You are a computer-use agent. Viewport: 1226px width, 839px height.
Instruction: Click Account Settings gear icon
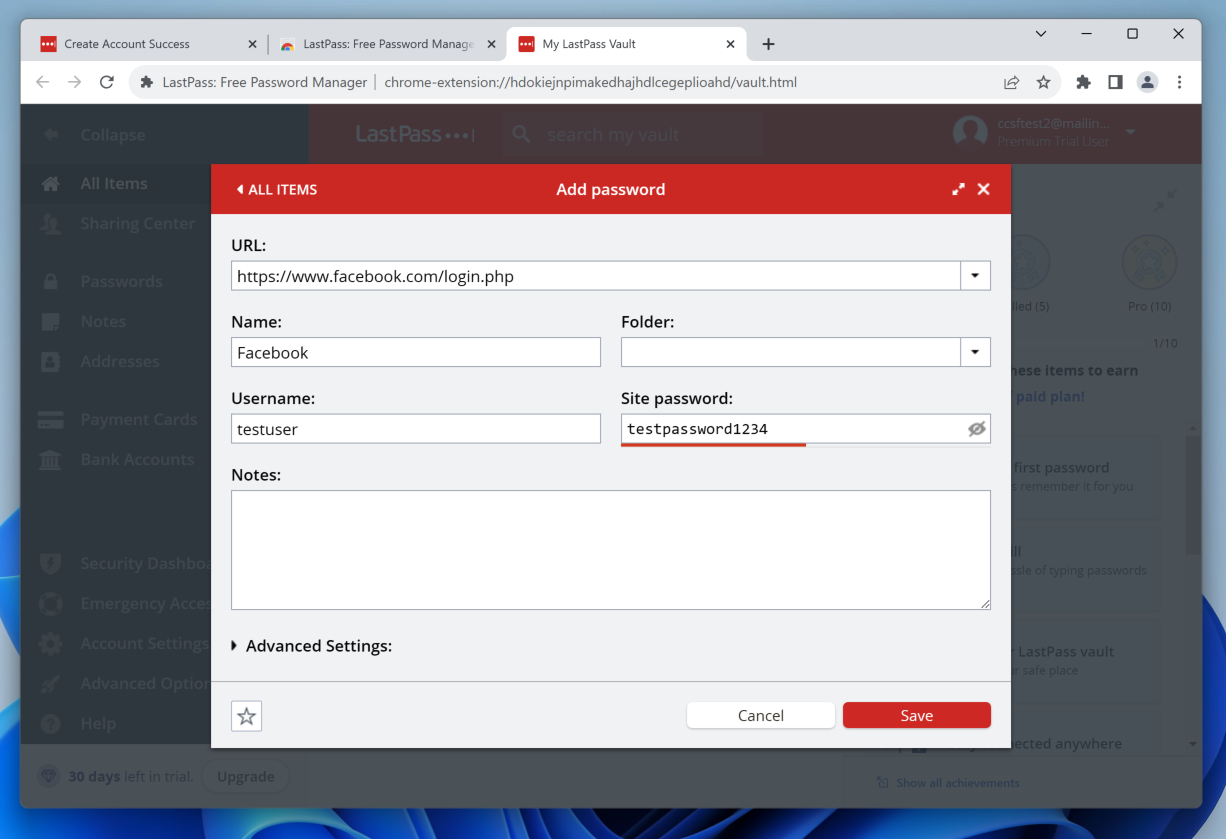pos(49,643)
